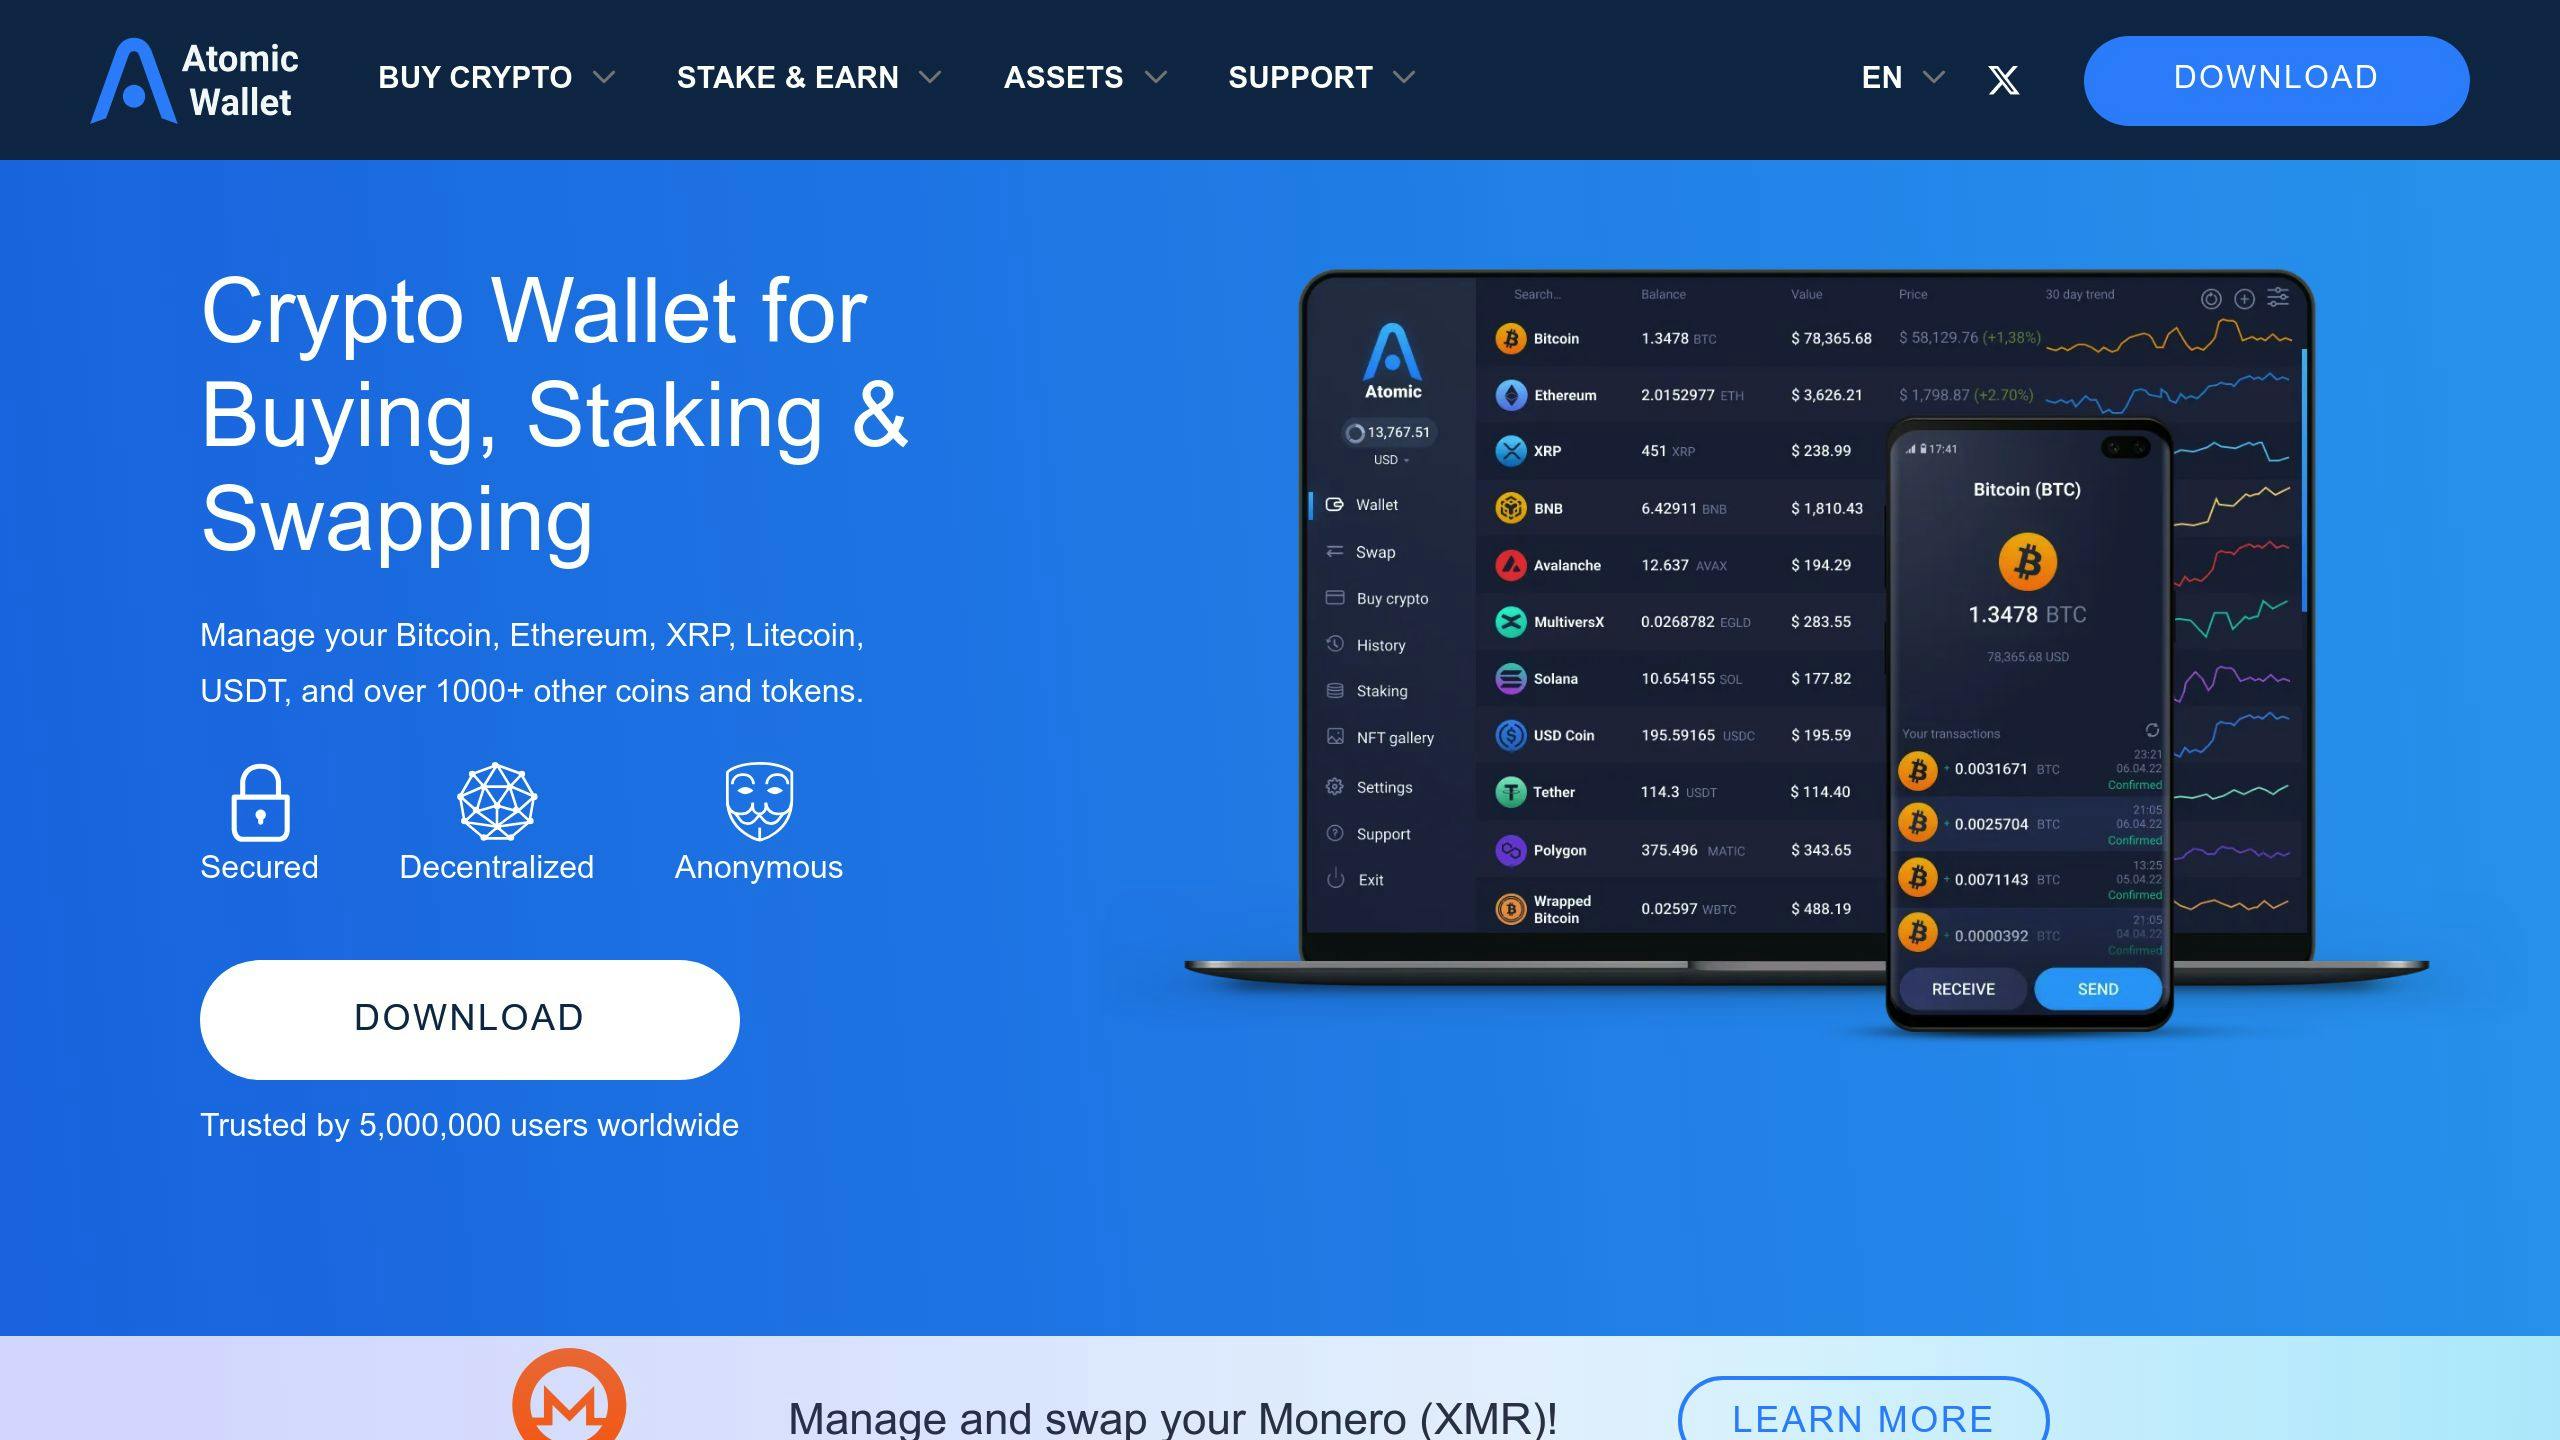Expand the ASSETS dropdown menu

(1087, 79)
